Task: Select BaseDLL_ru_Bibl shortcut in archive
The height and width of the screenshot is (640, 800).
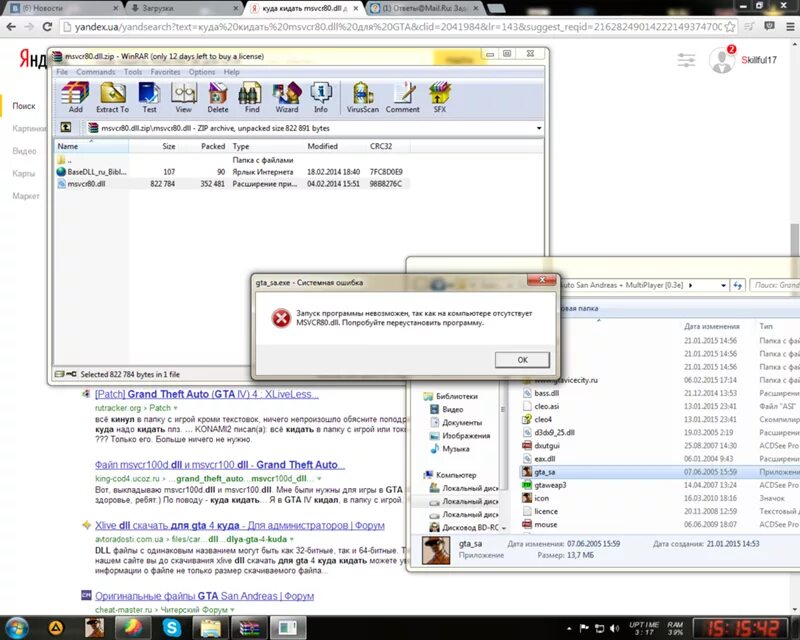Action: pos(232,172)
